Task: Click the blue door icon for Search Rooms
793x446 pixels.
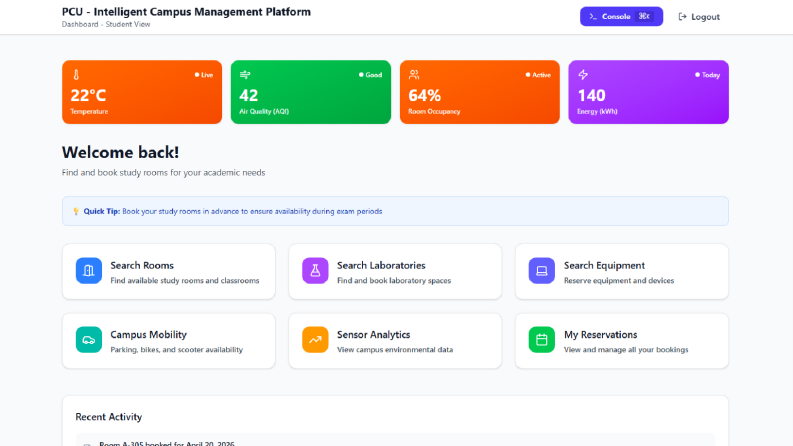Action: (89, 271)
